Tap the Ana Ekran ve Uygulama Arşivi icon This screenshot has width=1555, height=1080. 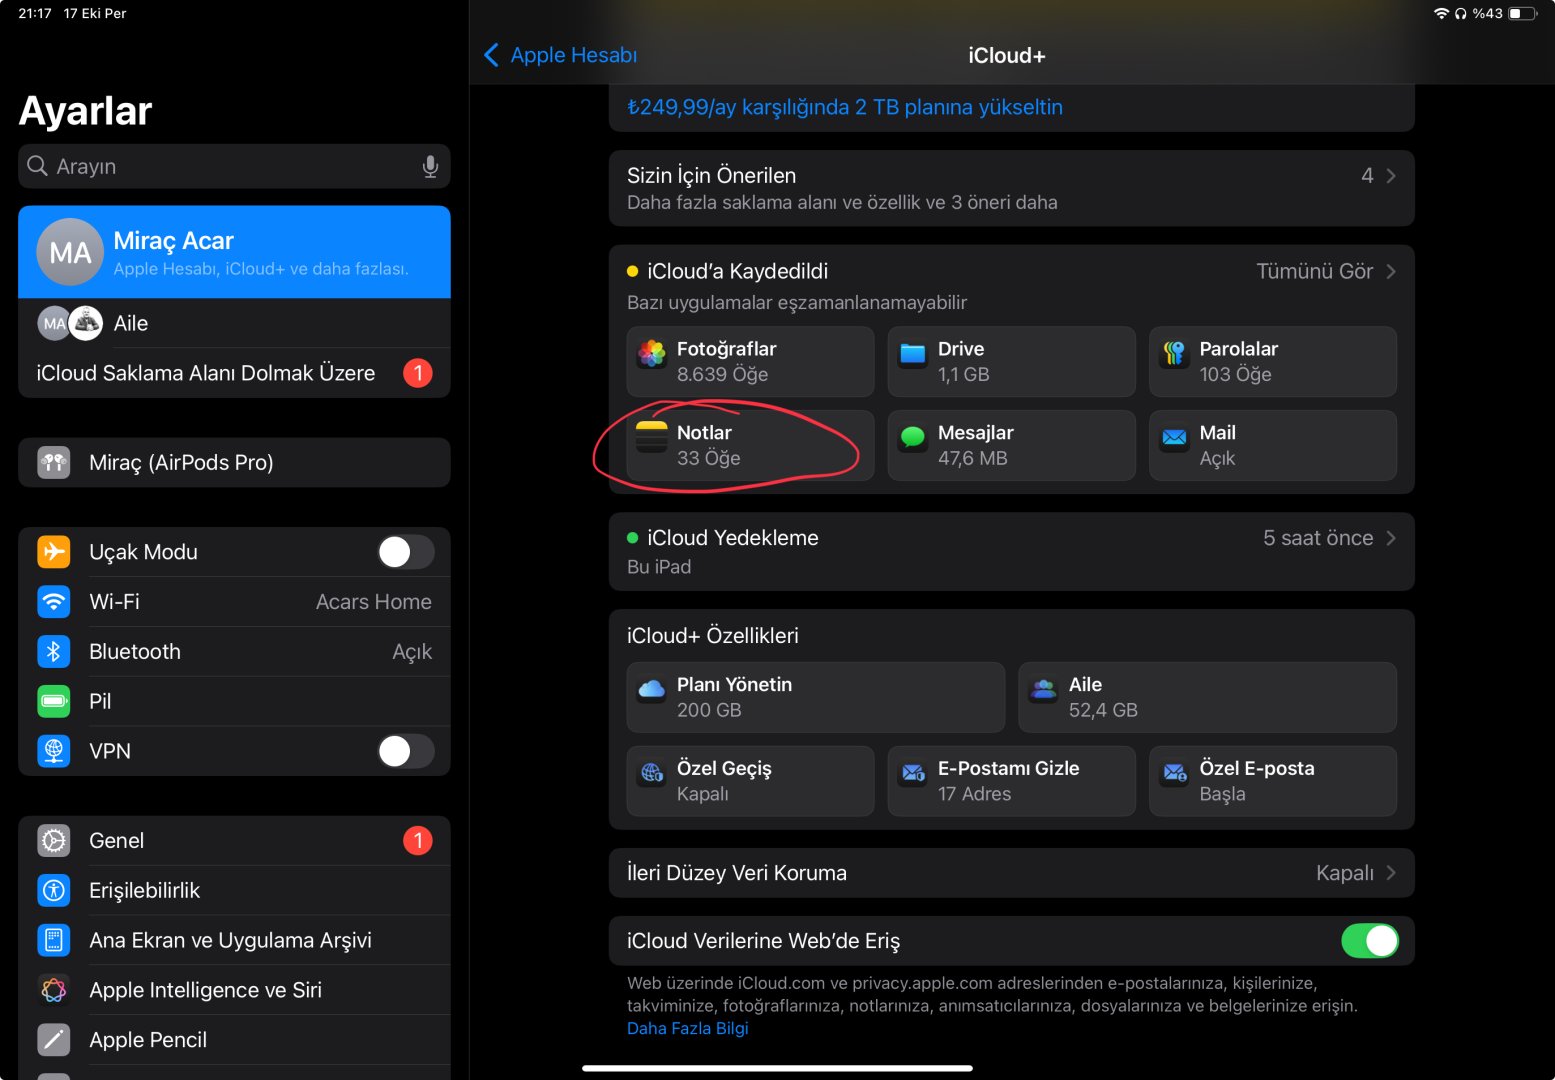click(54, 940)
